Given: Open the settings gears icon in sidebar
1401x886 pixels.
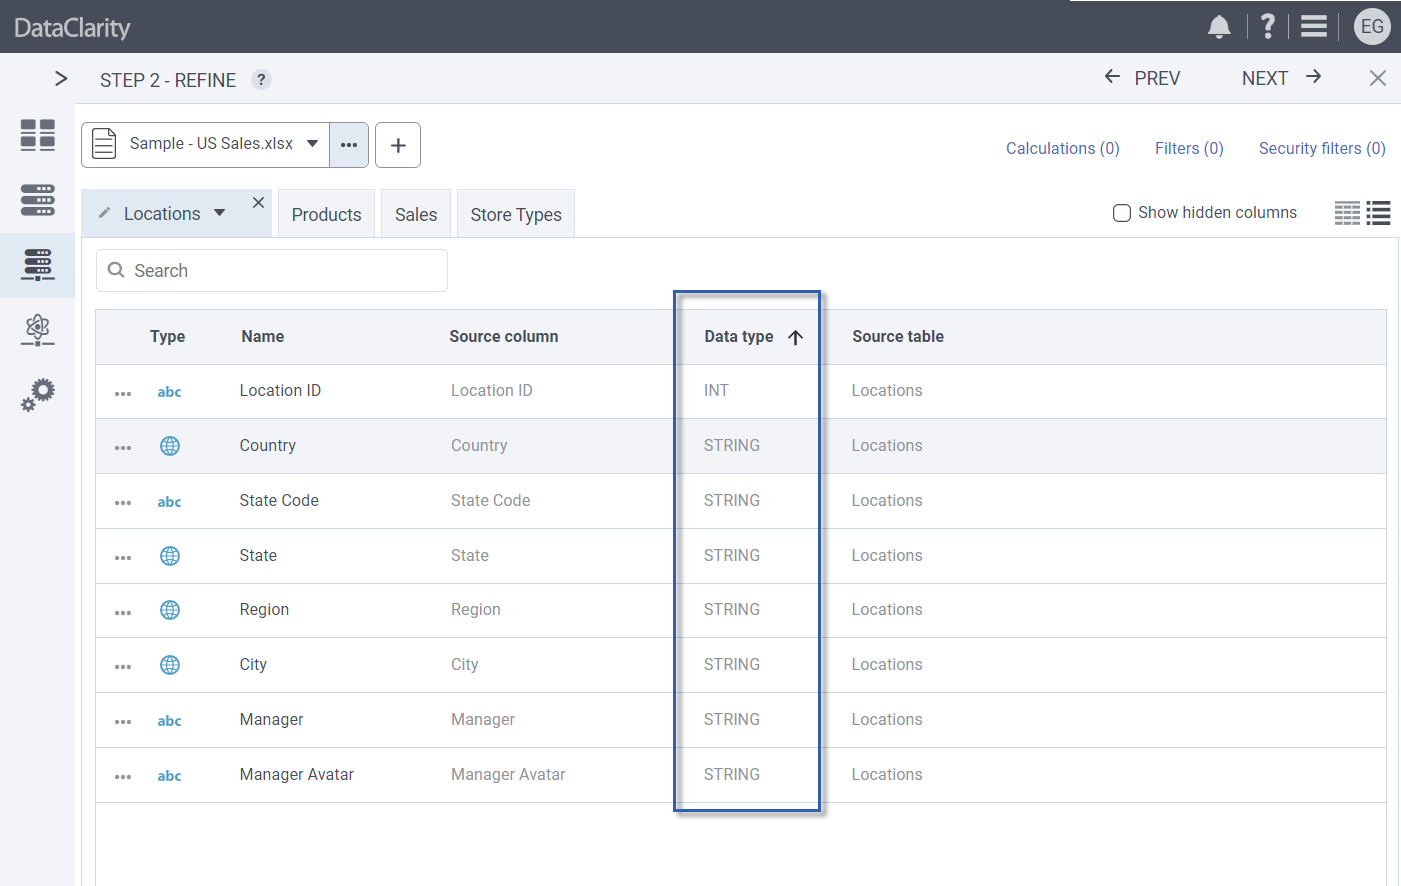Looking at the screenshot, I should tap(38, 394).
